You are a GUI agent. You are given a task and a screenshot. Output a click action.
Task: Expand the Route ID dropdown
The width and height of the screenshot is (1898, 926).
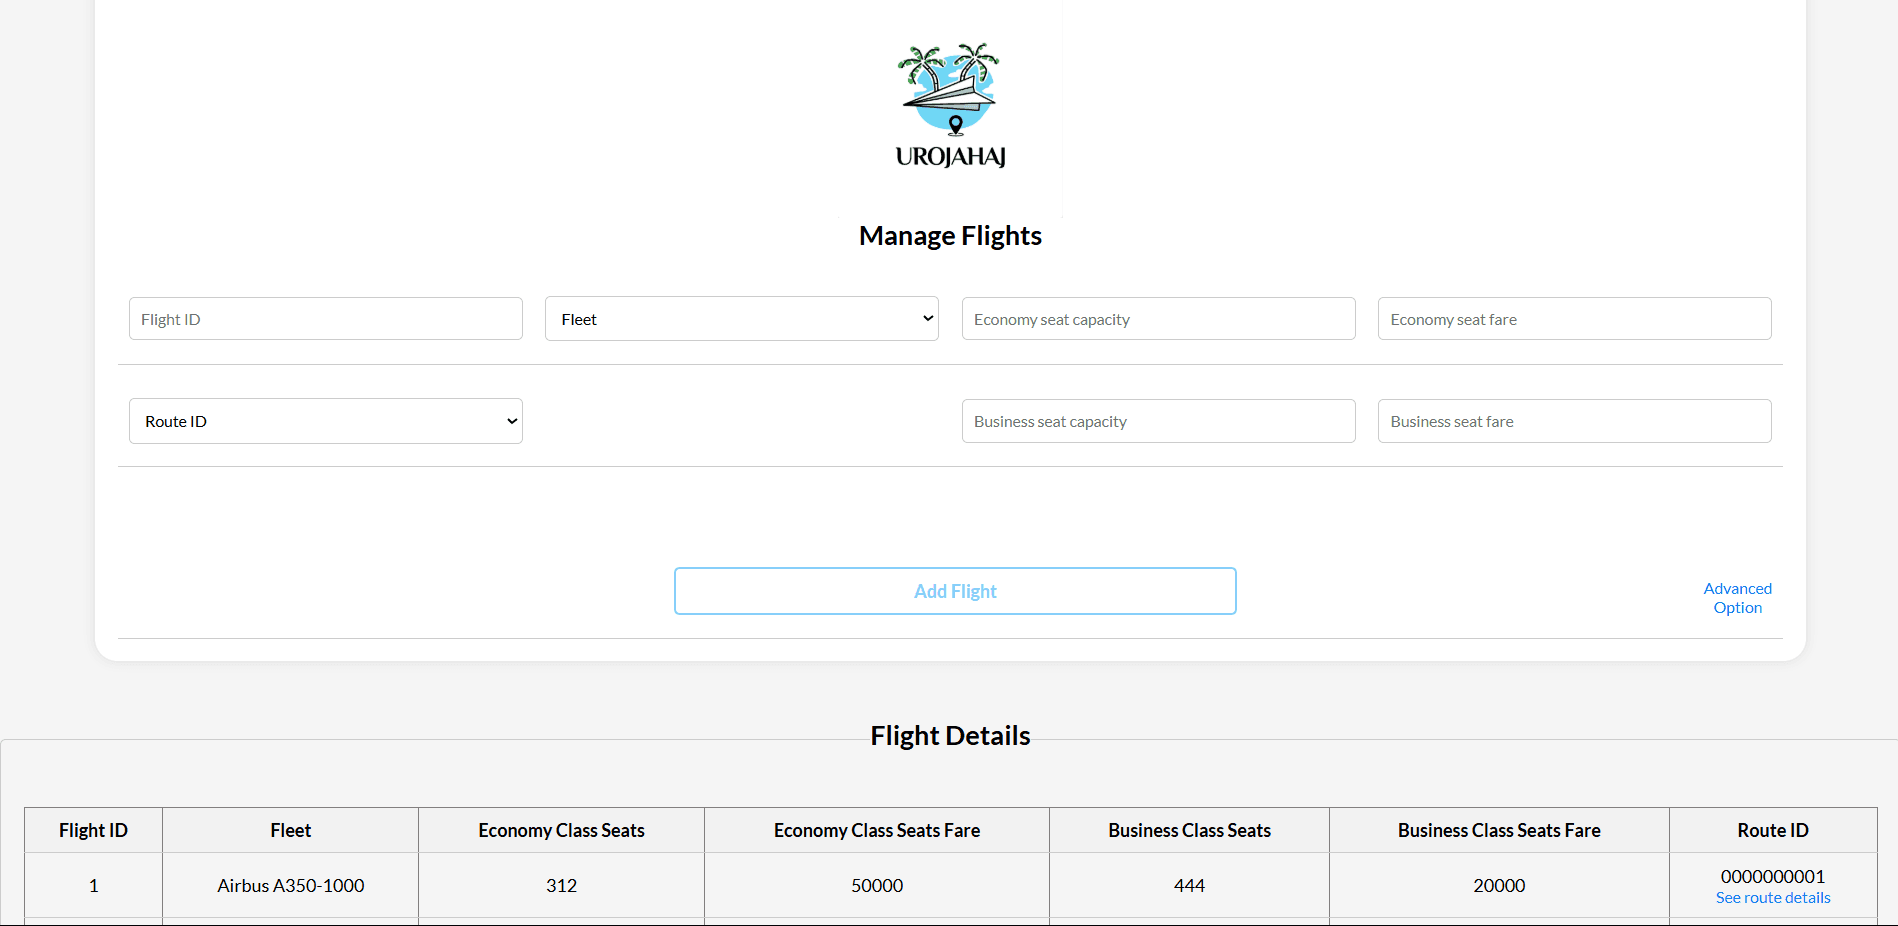(325, 421)
